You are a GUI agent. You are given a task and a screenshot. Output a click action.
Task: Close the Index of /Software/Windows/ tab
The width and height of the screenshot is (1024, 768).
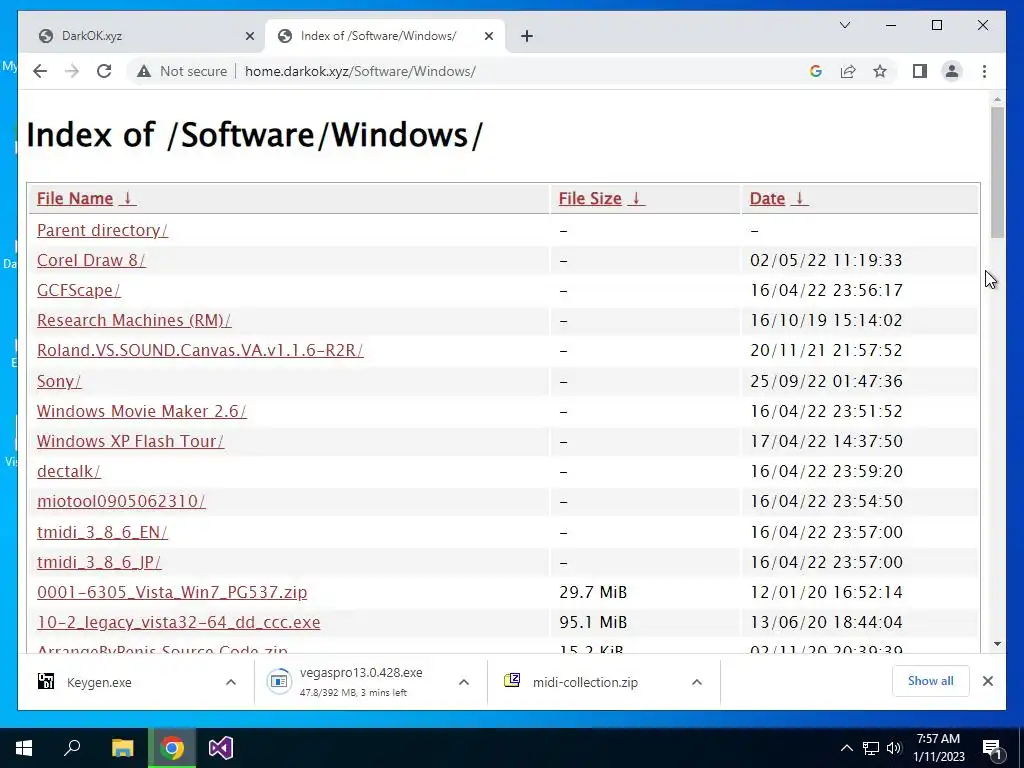tap(488, 36)
